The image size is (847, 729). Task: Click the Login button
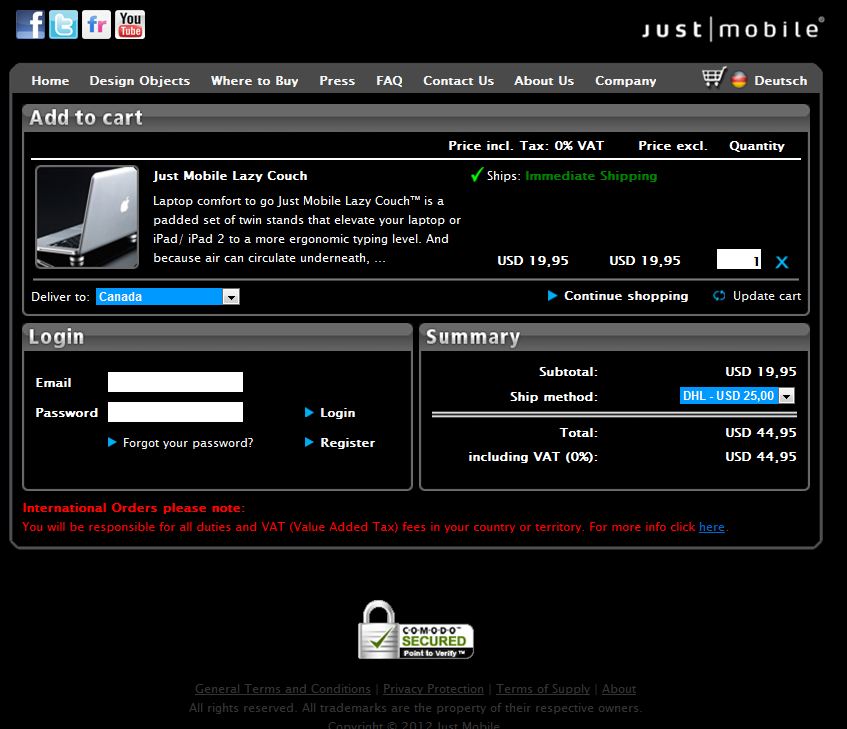click(330, 413)
